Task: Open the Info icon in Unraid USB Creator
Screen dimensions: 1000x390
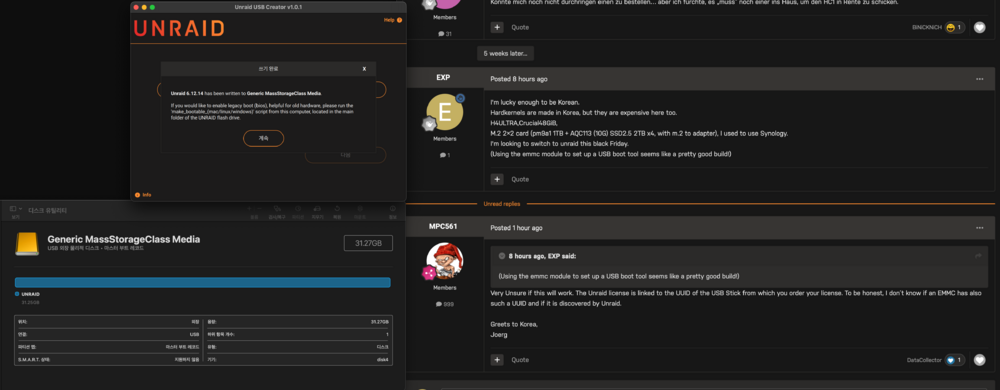Action: coord(137,195)
